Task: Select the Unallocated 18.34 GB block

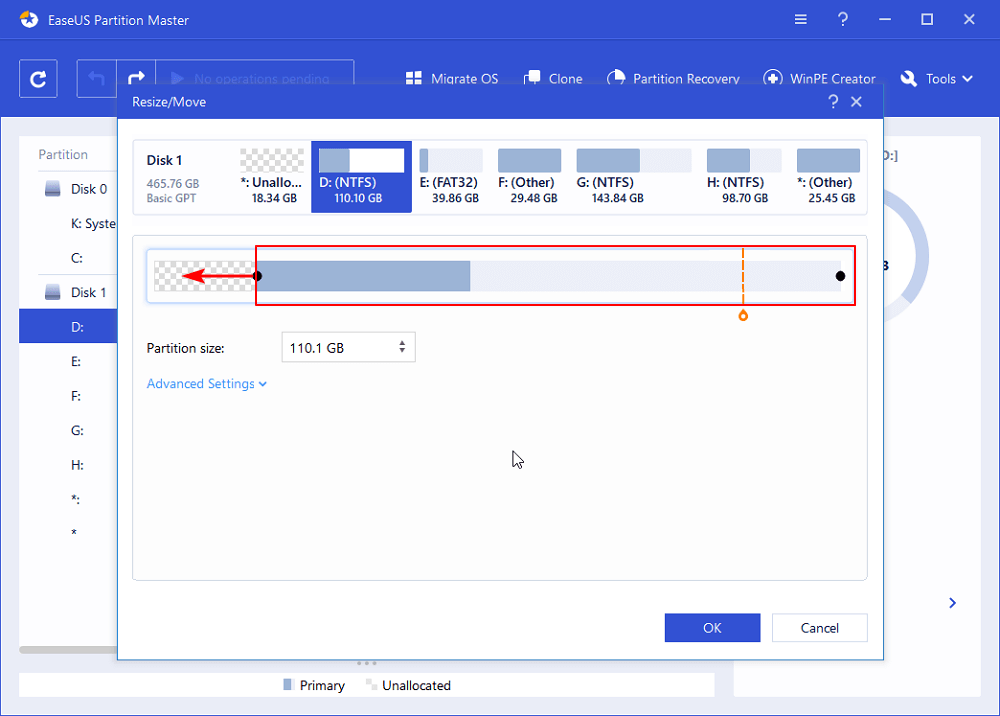Action: pyautogui.click(x=272, y=177)
